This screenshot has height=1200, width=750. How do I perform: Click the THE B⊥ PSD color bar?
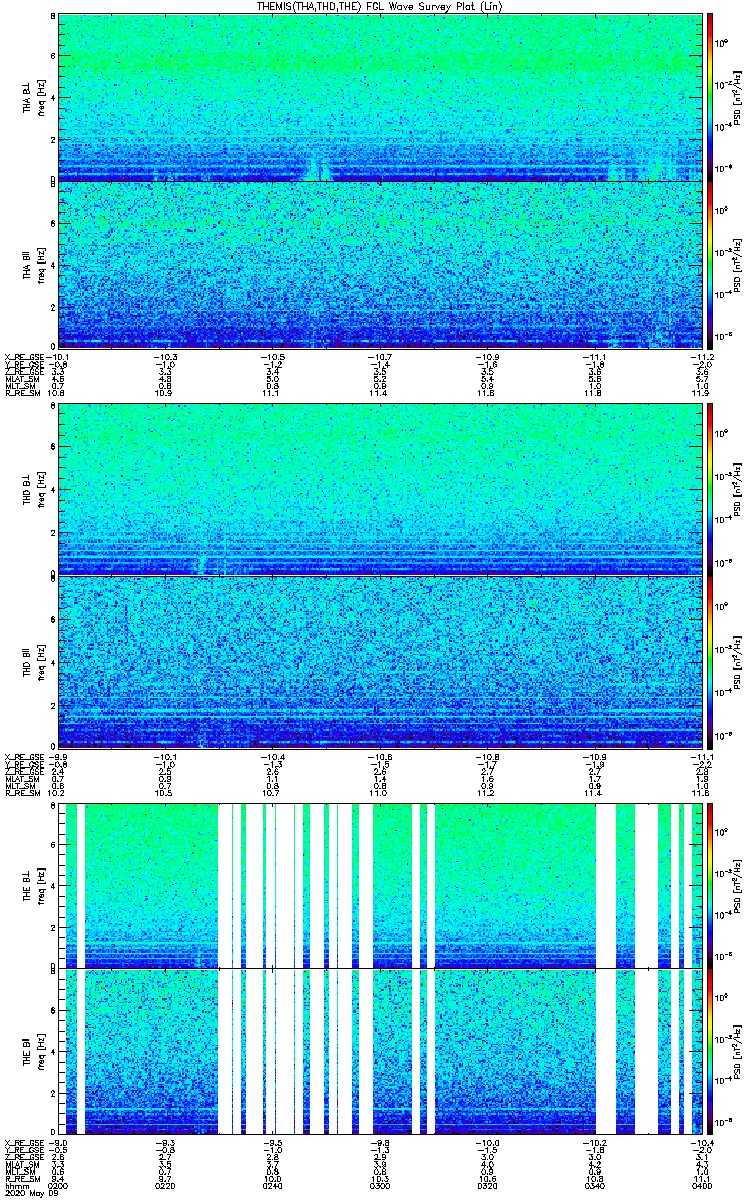tap(710, 885)
